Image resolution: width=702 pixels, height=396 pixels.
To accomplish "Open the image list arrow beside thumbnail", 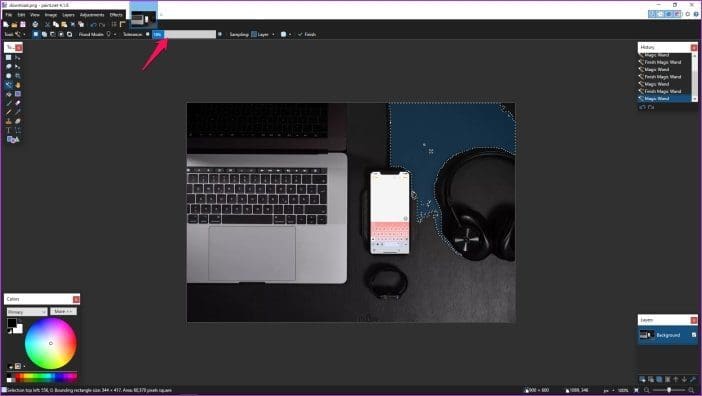I will click(x=161, y=15).
